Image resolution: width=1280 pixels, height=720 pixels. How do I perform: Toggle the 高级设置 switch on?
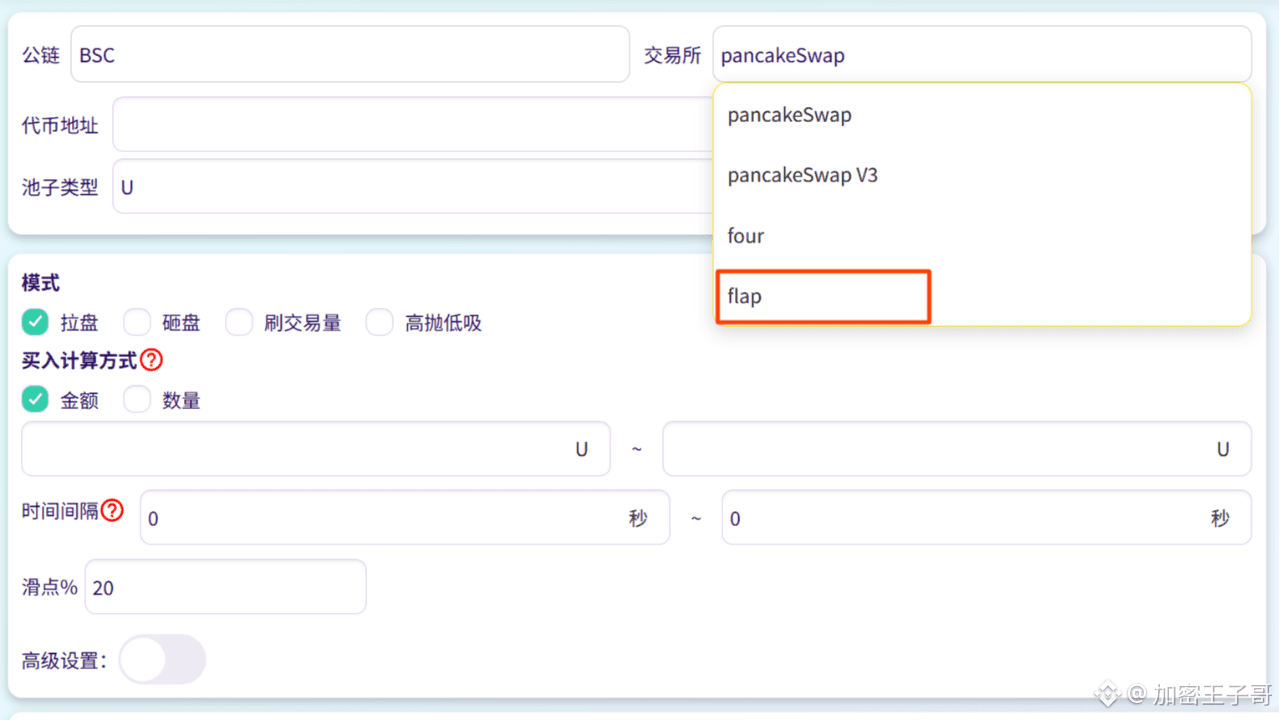162,660
